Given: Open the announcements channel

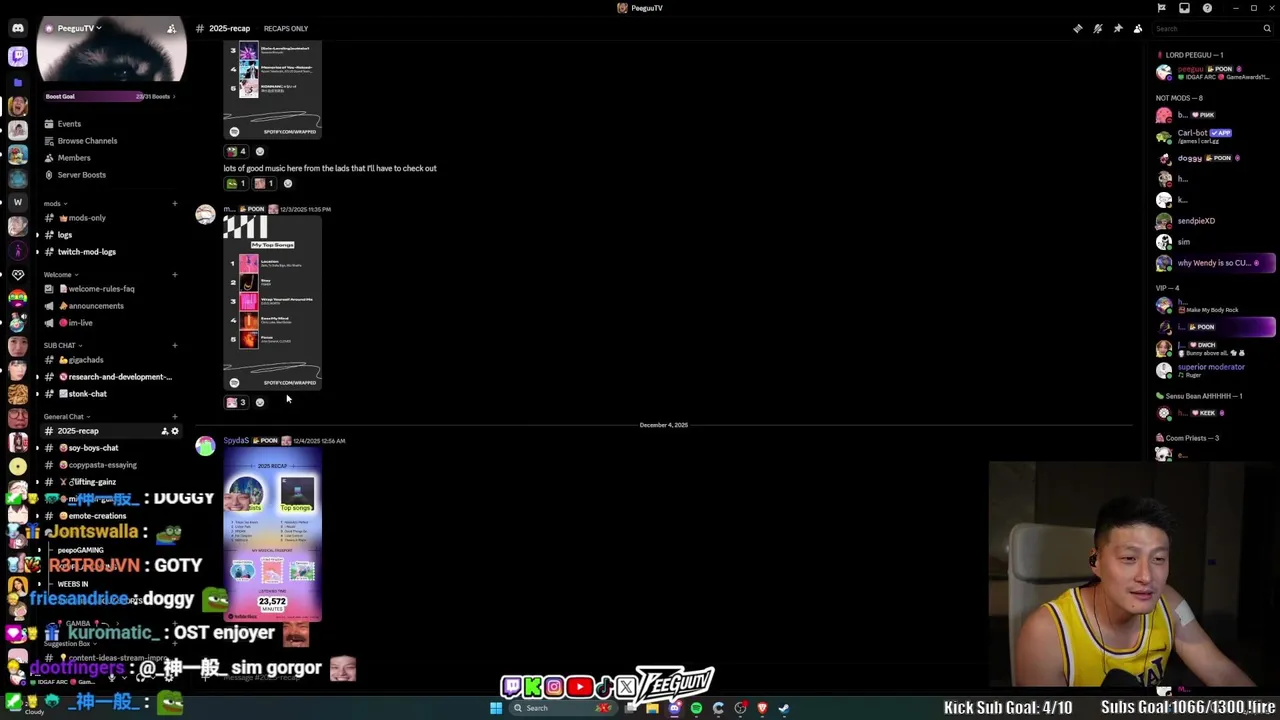Looking at the screenshot, I should [95, 306].
